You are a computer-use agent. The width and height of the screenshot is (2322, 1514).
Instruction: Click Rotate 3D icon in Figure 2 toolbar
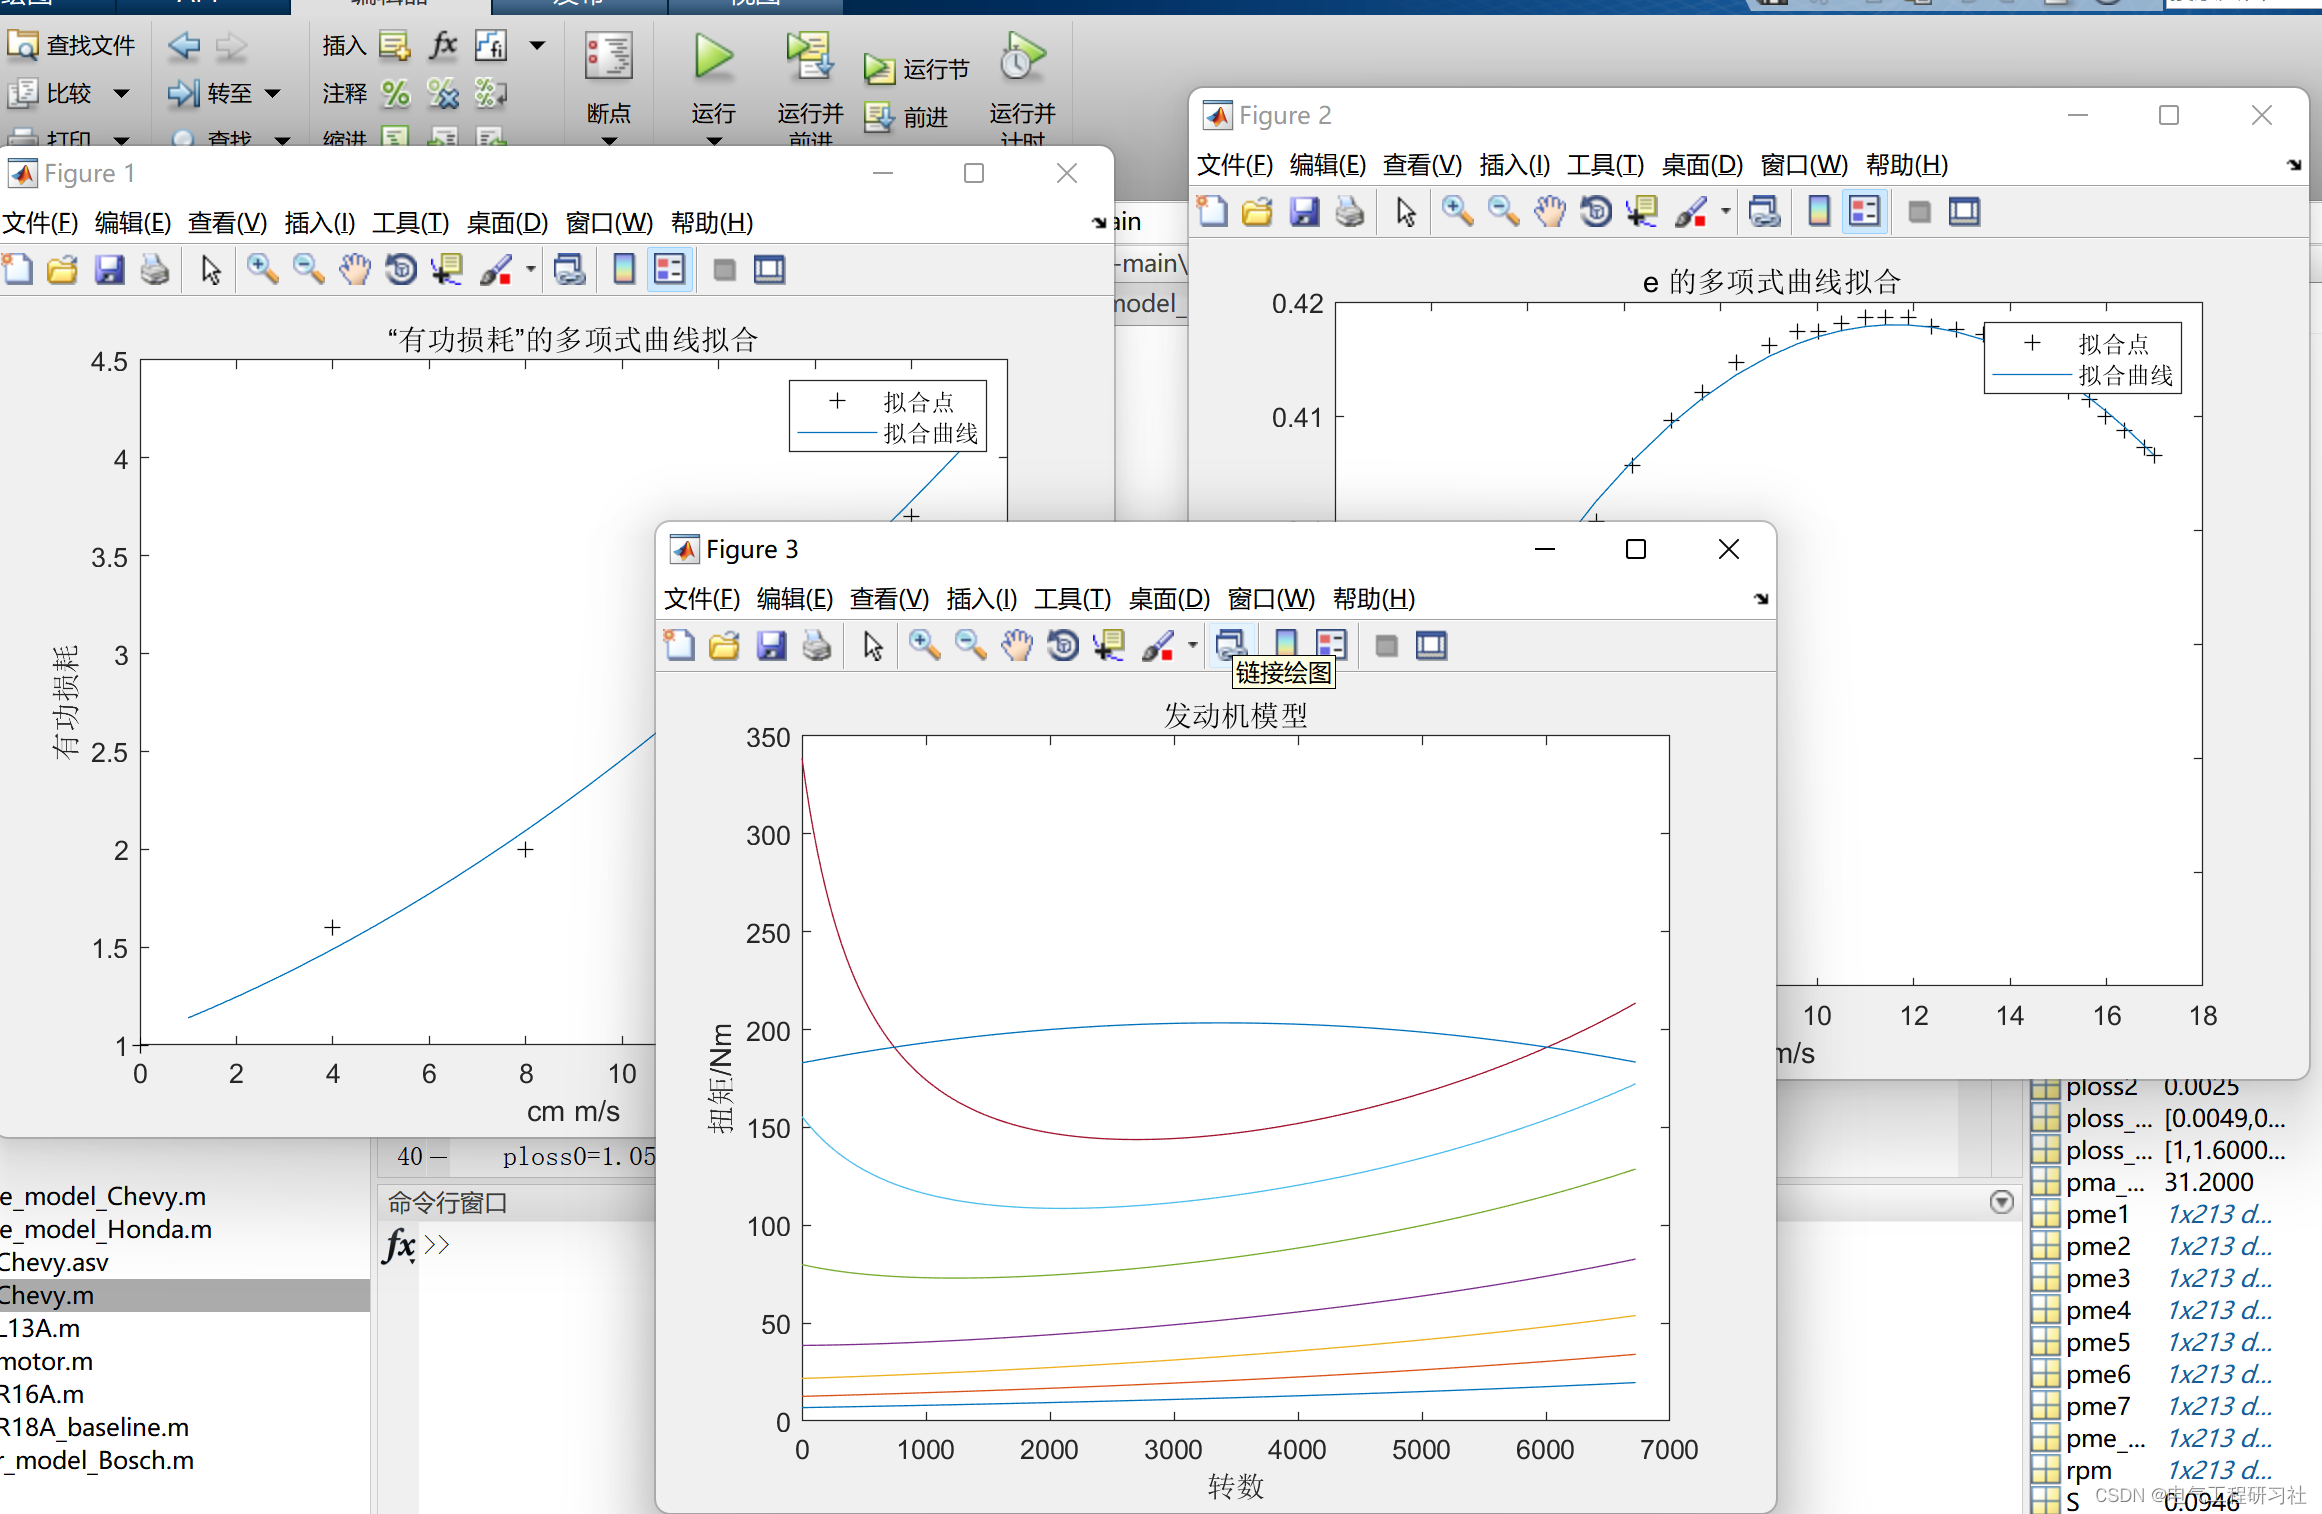point(1596,212)
